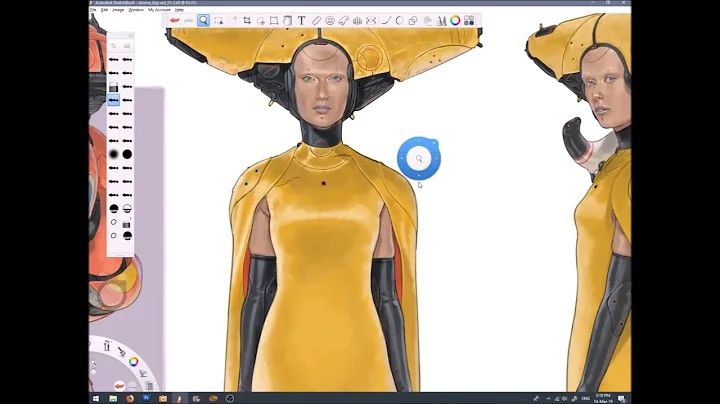The height and width of the screenshot is (404, 720).
Task: Open the Windows Start menu
Action: [x=96, y=398]
